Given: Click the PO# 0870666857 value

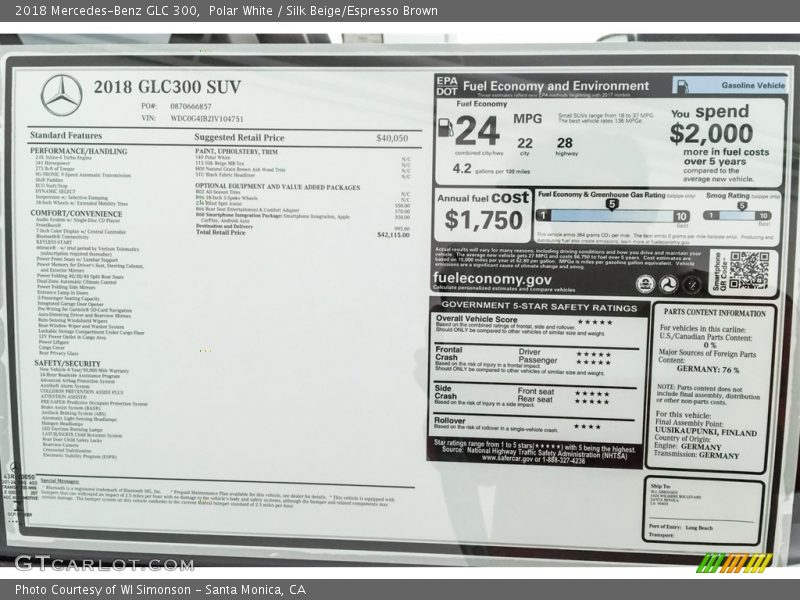Looking at the screenshot, I should (190, 106).
